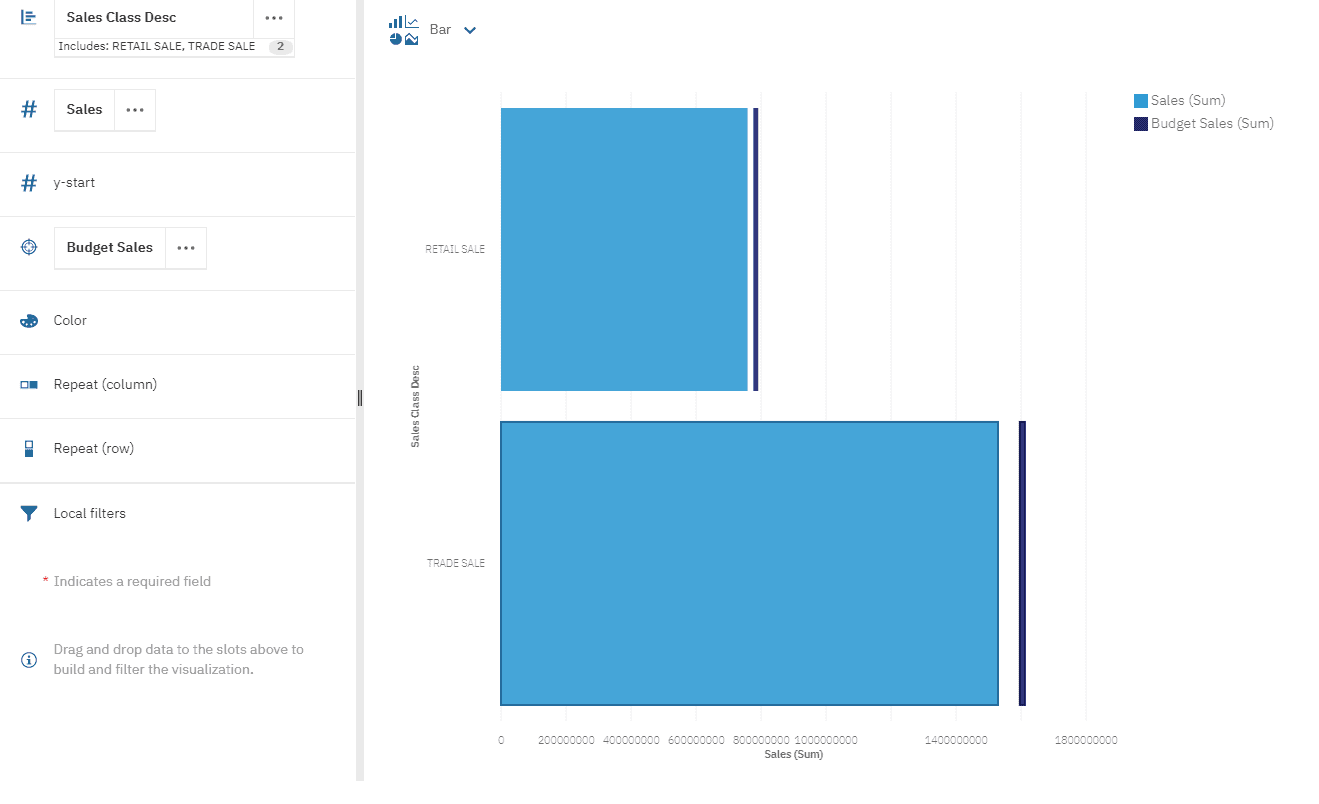Expand the Bar chart type dropdown arrow

(470, 30)
